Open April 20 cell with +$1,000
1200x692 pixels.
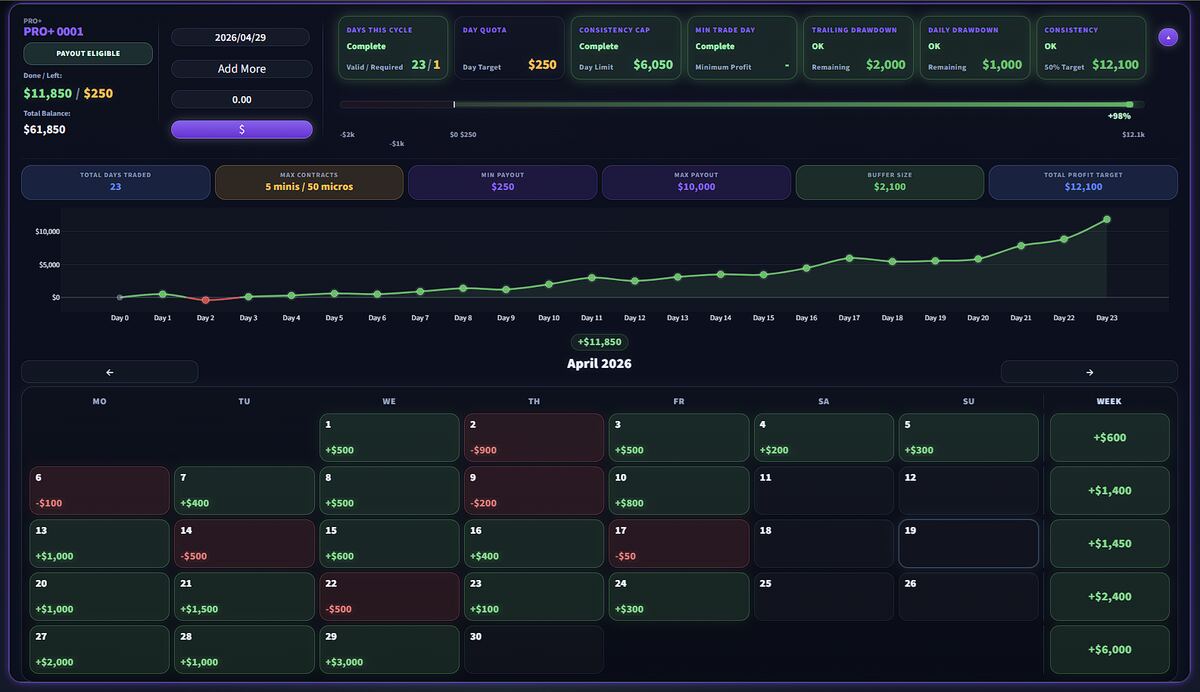(x=99, y=597)
